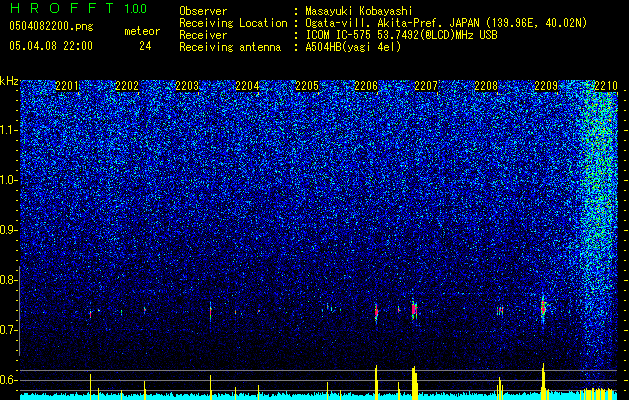This screenshot has height=400, width=629.
Task: Click the 2203 time marker
Action: [187, 86]
